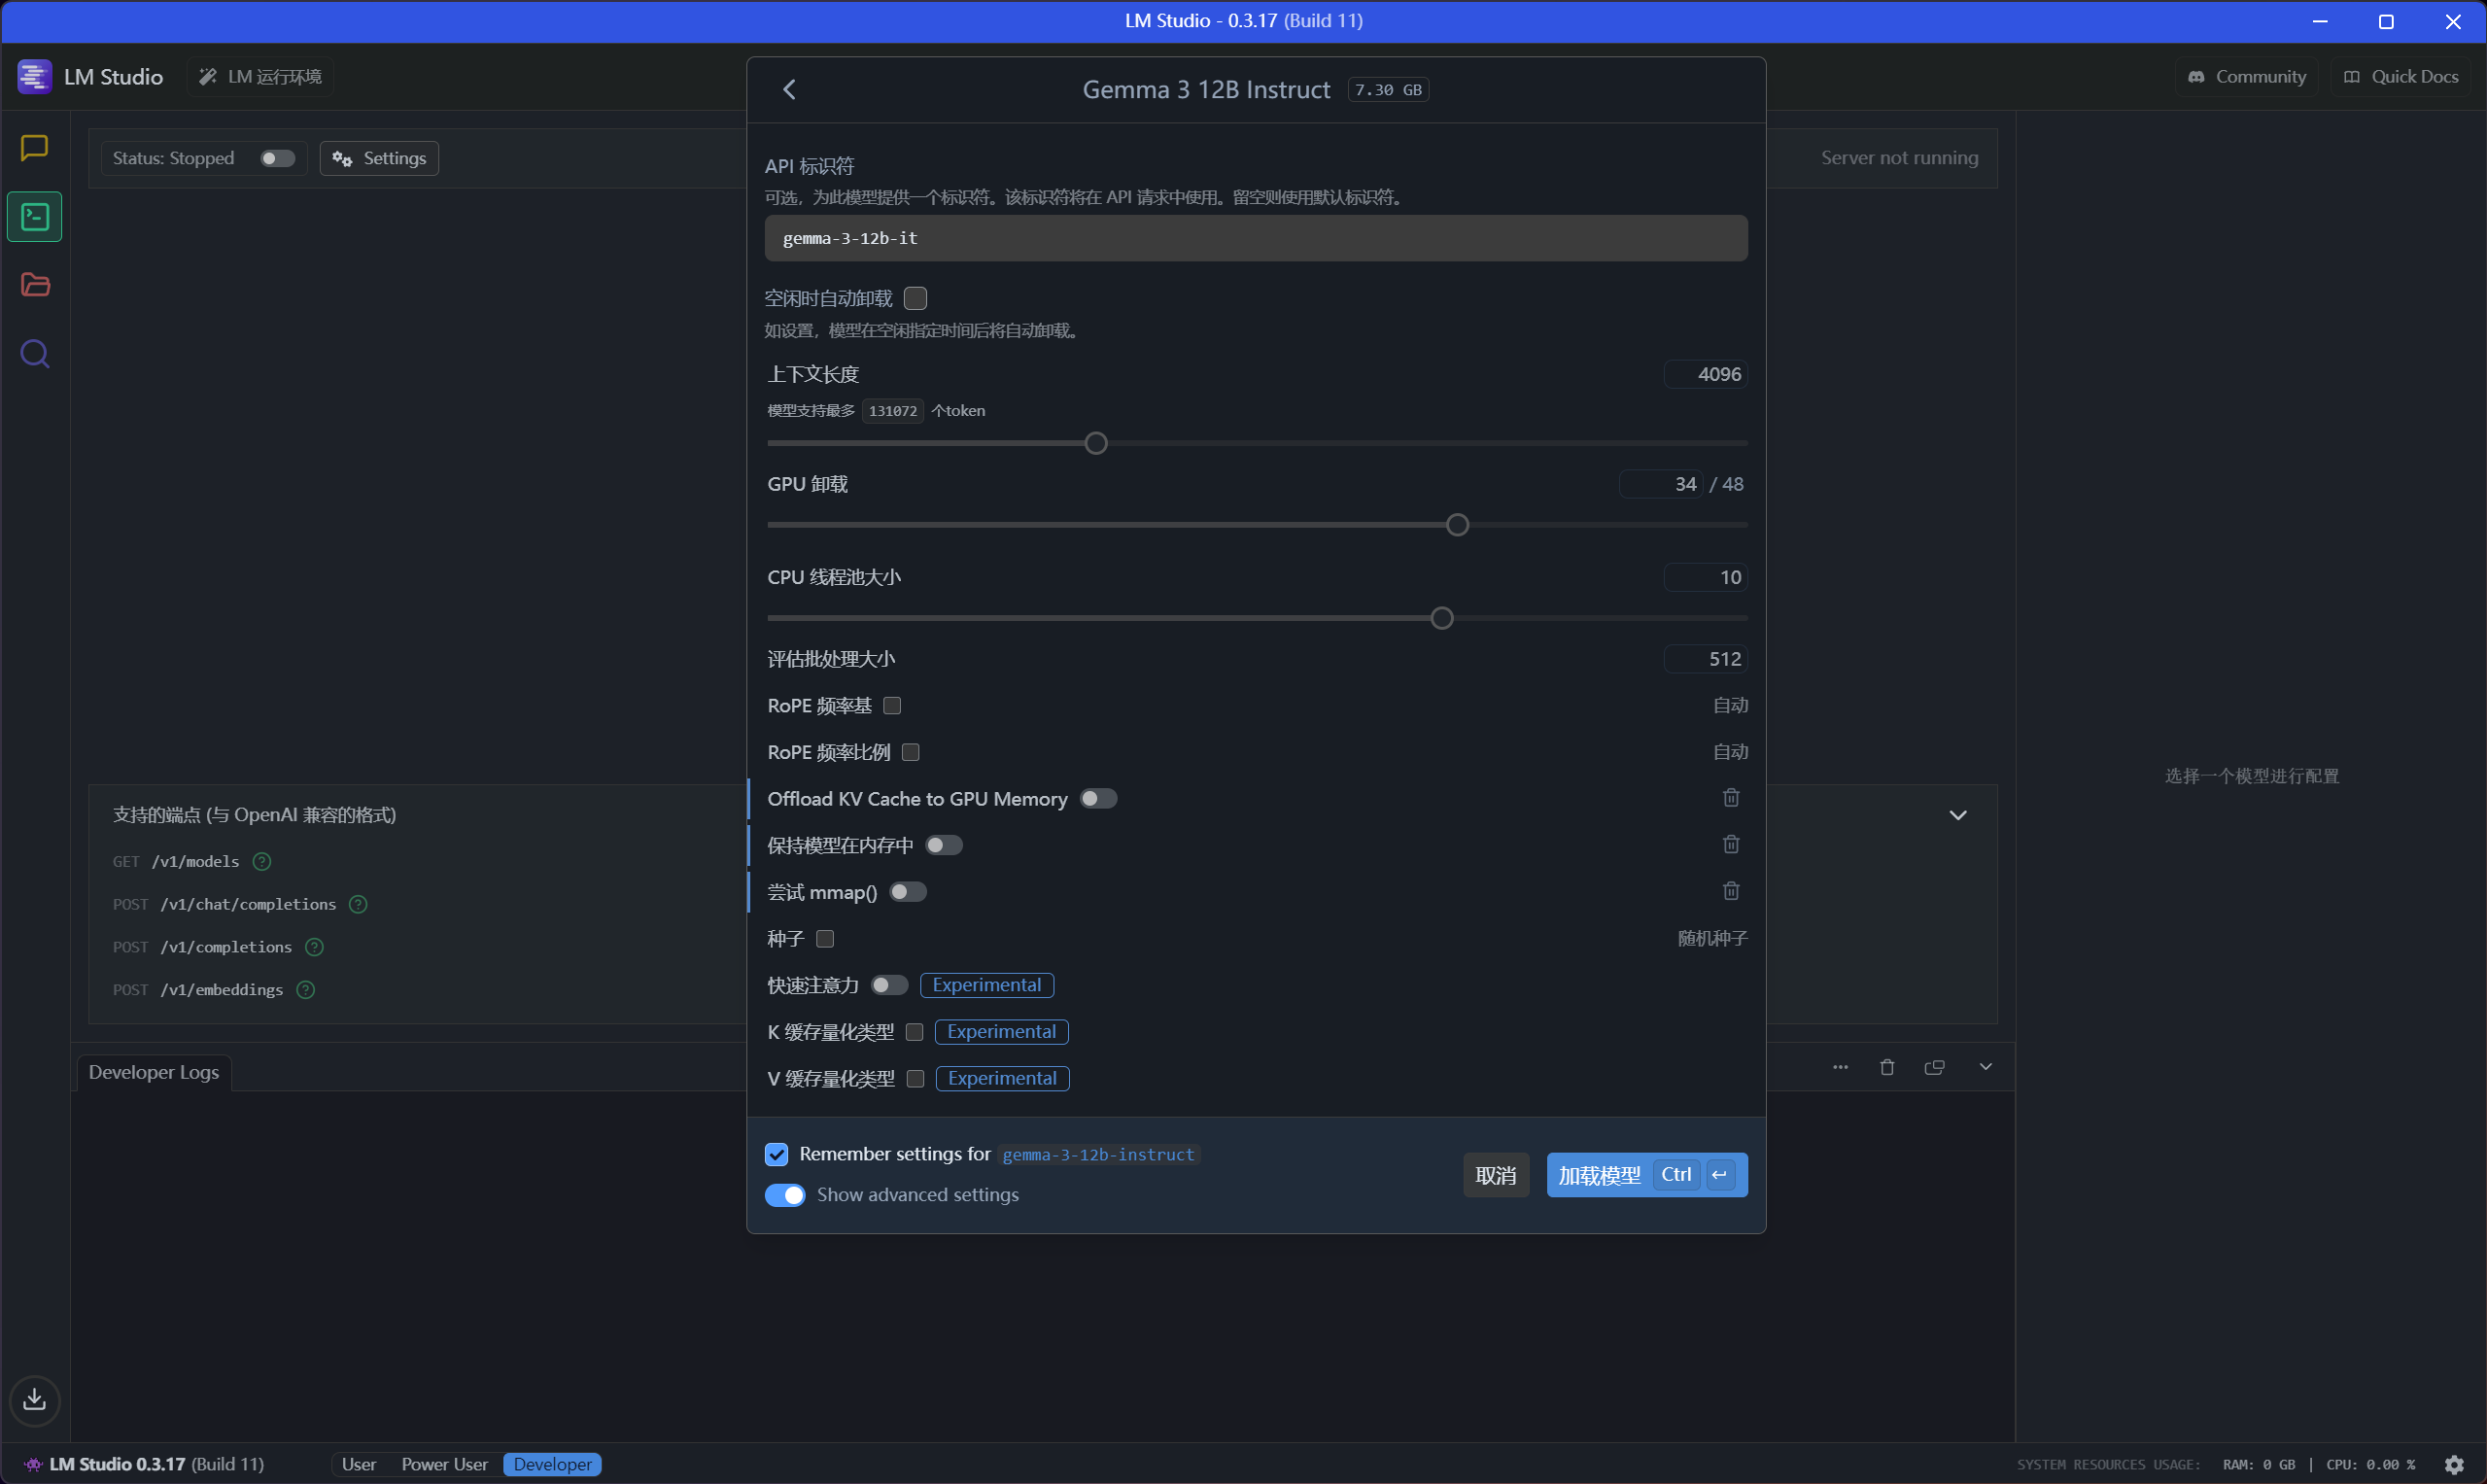Screen dimensions: 2487x1484
Task: Reset 保持模型在内存中 setting with trash icon
Action: tap(1731, 845)
